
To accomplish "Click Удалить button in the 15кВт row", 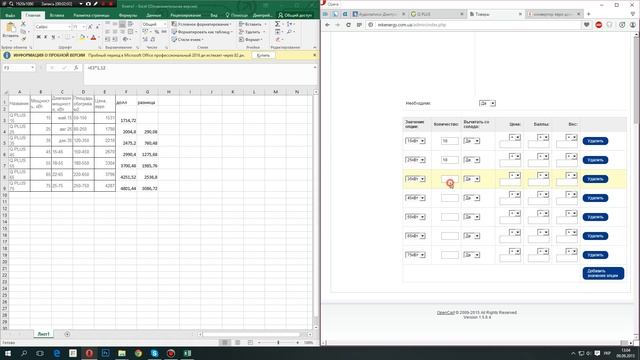I will click(x=595, y=141).
